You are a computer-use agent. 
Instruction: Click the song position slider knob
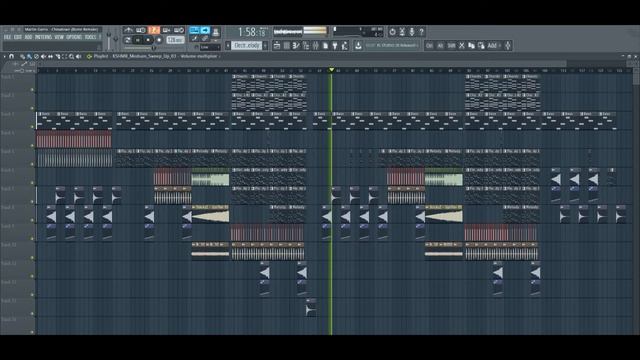(154, 48)
